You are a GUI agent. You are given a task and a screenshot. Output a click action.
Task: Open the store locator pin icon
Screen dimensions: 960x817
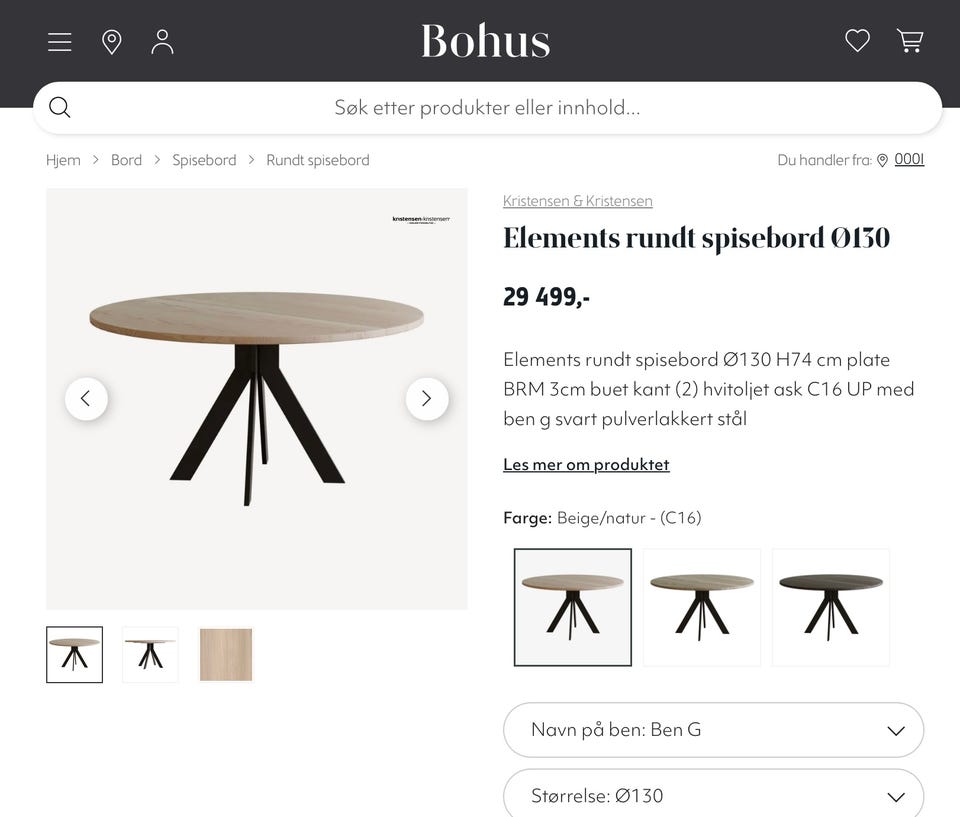[x=111, y=42]
